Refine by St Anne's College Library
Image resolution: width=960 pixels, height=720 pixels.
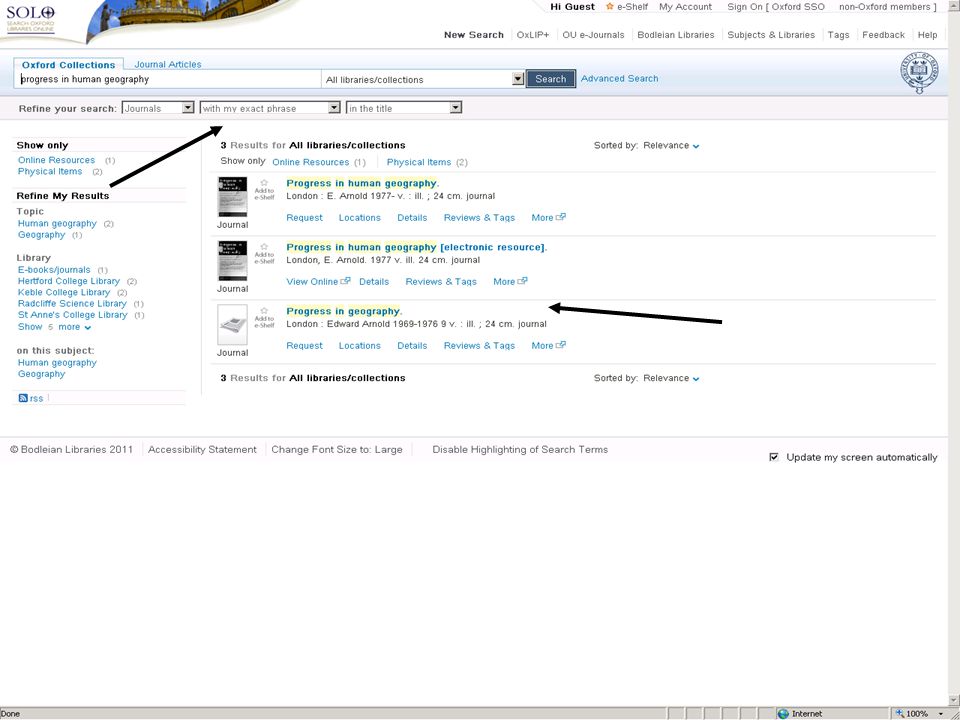72,315
